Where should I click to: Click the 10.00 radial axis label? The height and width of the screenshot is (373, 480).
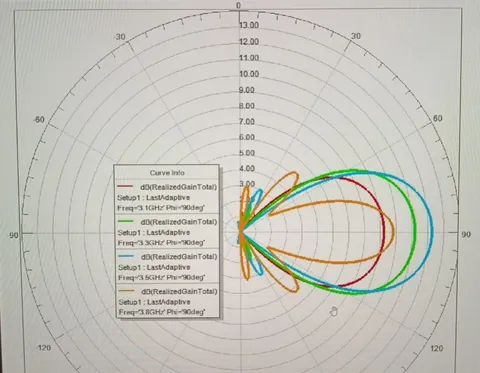tap(249, 74)
